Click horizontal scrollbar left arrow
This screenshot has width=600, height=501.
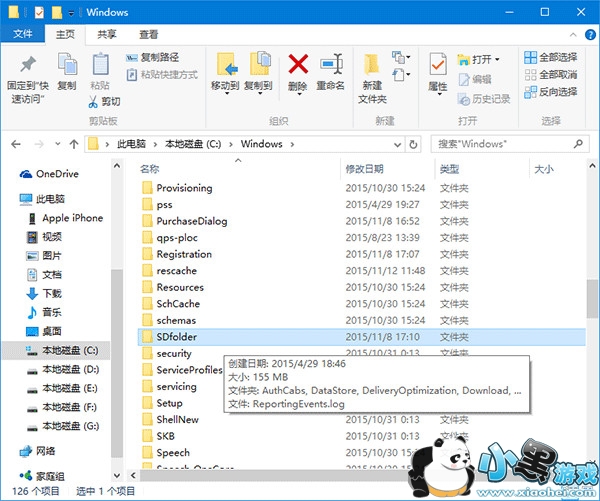(133, 475)
